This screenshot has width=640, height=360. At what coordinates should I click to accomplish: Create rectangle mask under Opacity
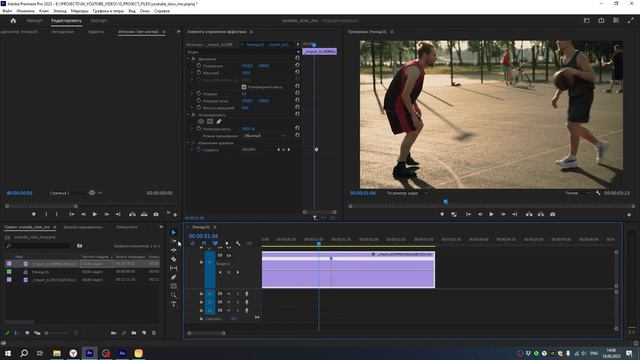click(210, 121)
